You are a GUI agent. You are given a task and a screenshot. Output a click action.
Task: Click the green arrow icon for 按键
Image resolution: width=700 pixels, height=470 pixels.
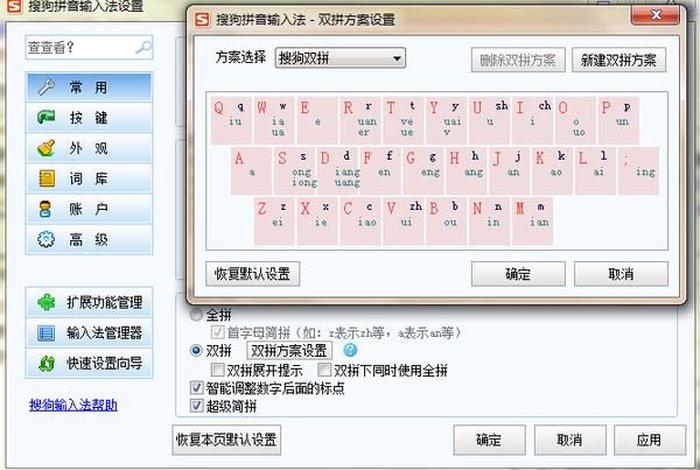46,117
